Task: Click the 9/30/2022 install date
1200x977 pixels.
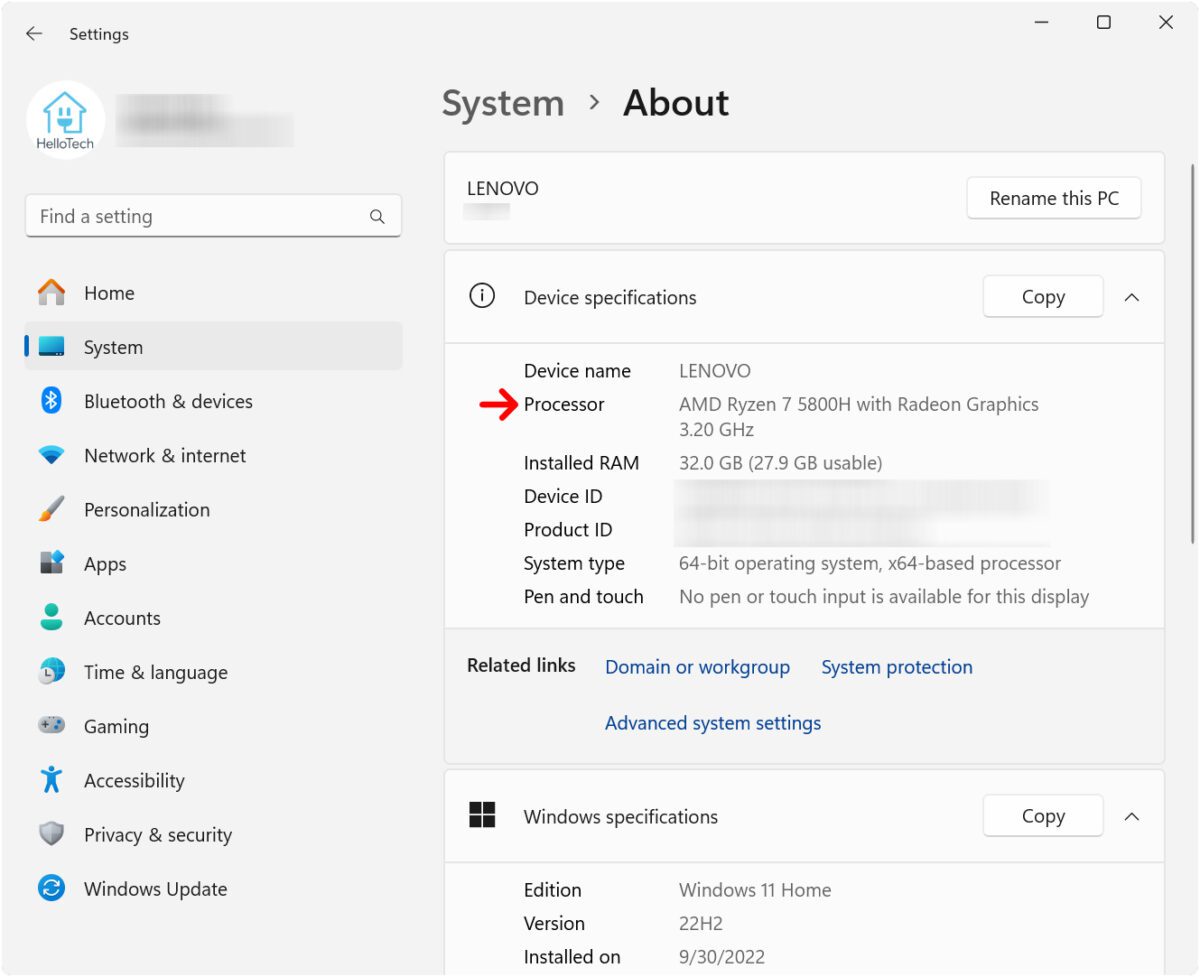Action: [x=722, y=957]
